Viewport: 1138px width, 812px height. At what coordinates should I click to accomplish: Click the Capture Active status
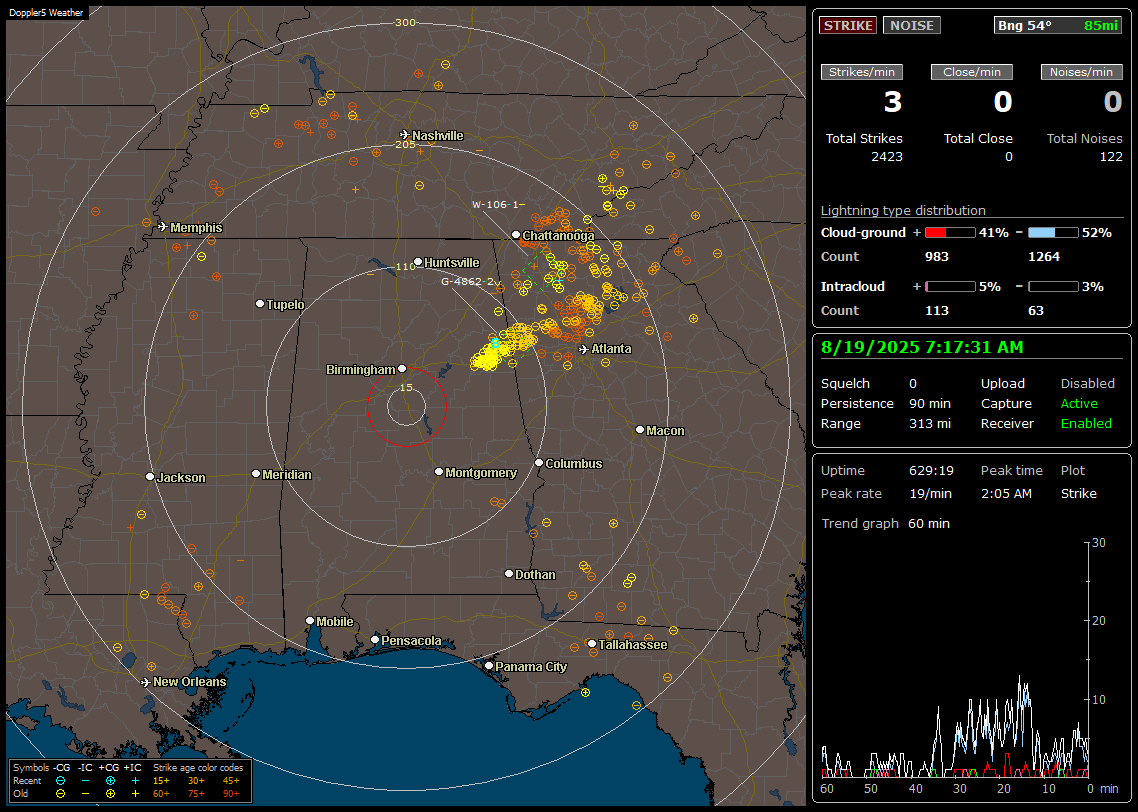pyautogui.click(x=1079, y=403)
